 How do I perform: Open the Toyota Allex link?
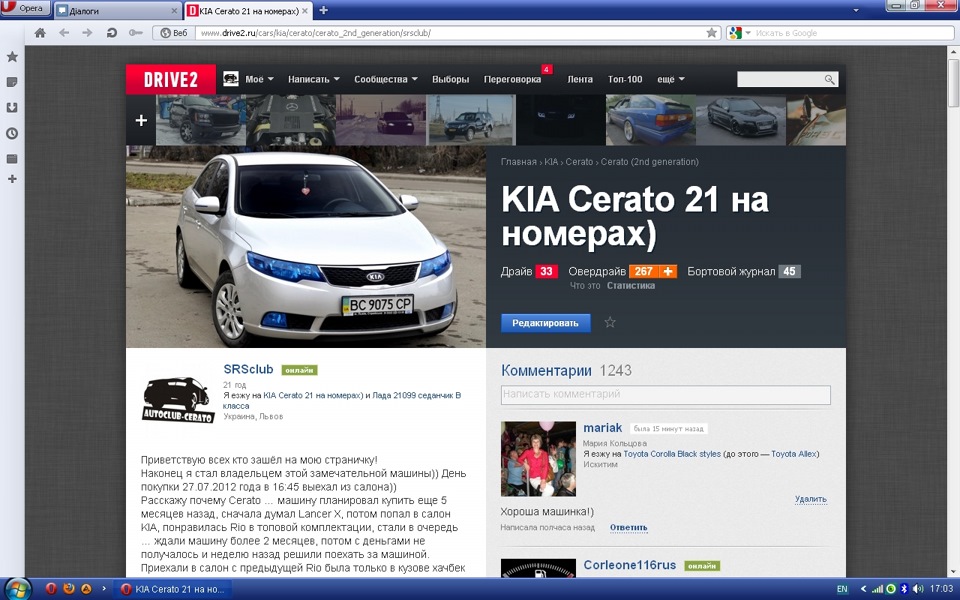(793, 454)
